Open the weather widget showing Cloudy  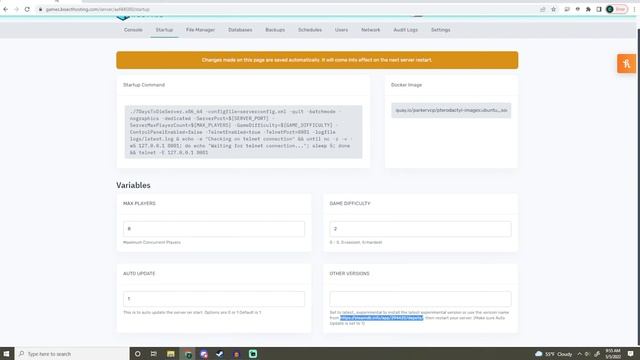[553, 354]
